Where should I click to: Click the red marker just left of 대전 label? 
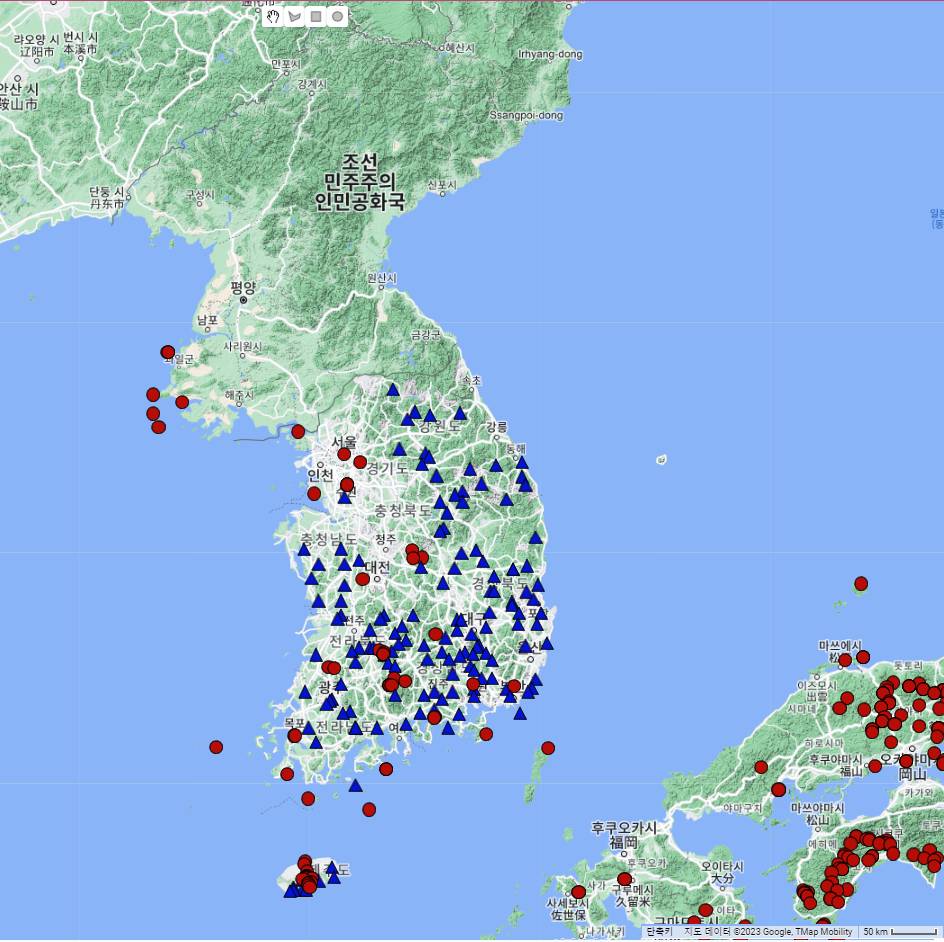tap(362, 578)
